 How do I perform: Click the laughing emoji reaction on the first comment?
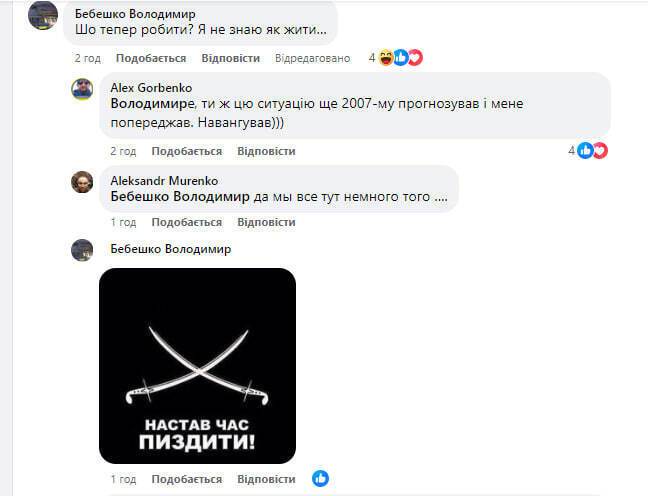click(386, 57)
